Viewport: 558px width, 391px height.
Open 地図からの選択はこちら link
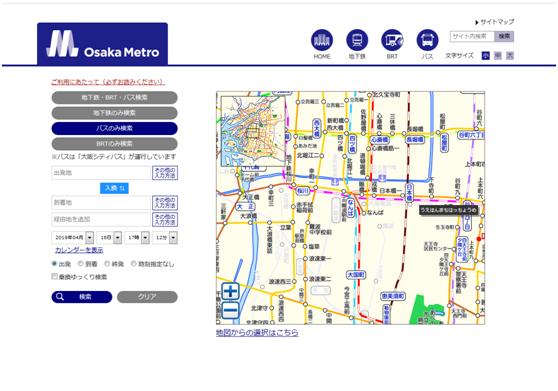(257, 333)
